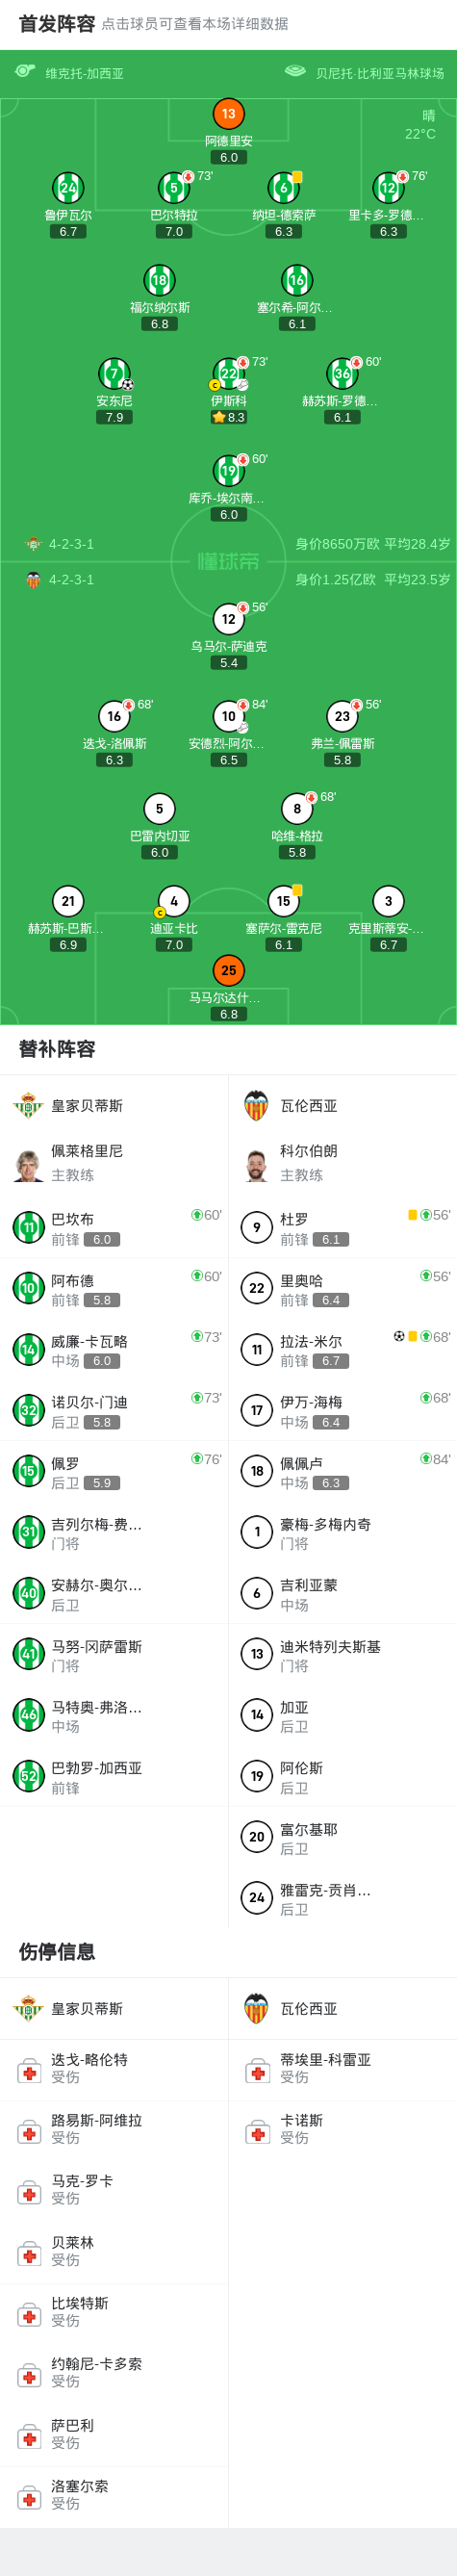Select Valencia goalkeeper number 25 jersey
The image size is (457, 2576).
pos(228,970)
